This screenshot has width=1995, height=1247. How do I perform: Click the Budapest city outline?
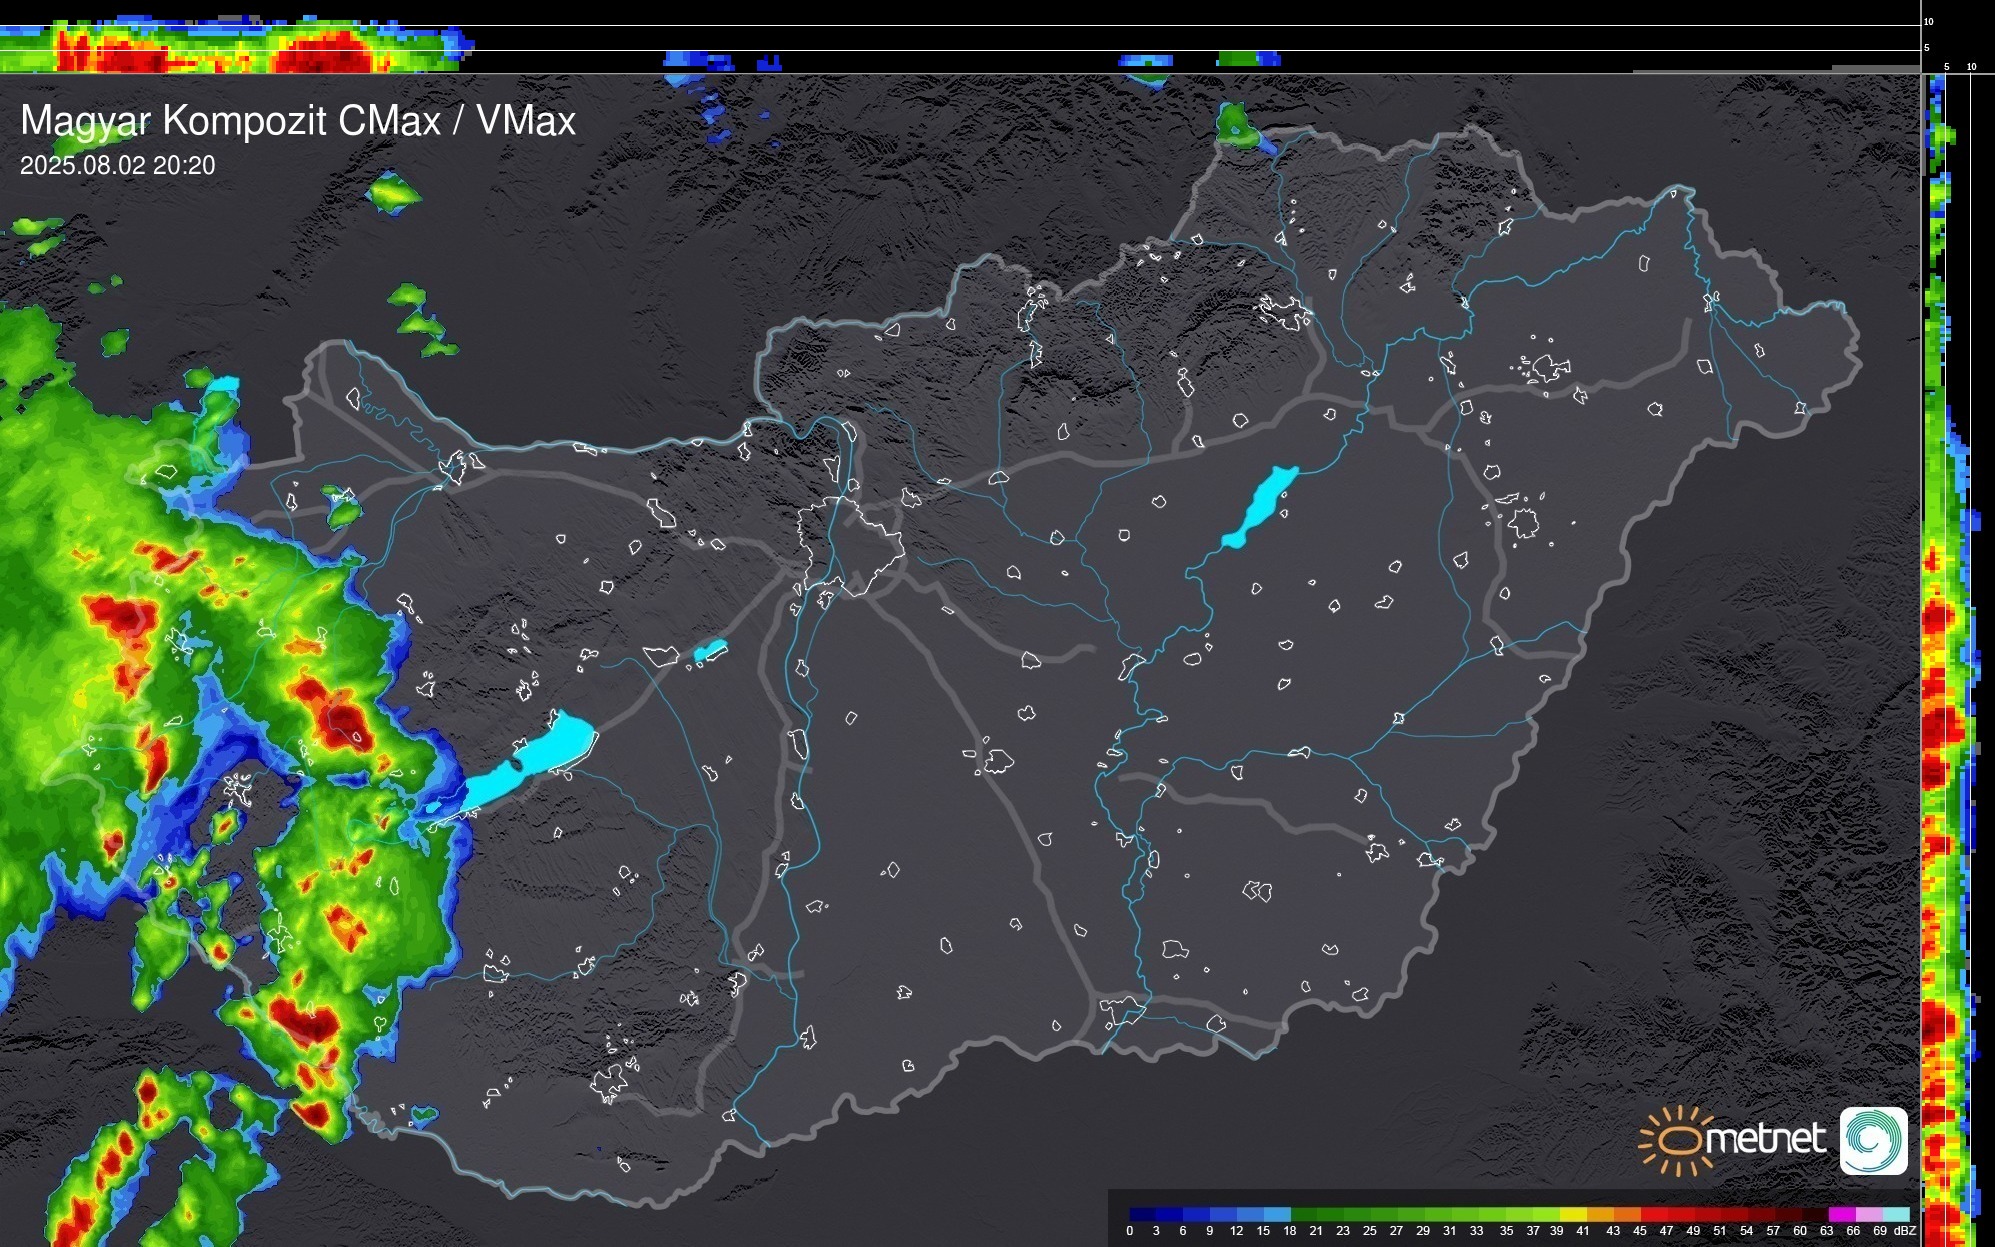850,545
